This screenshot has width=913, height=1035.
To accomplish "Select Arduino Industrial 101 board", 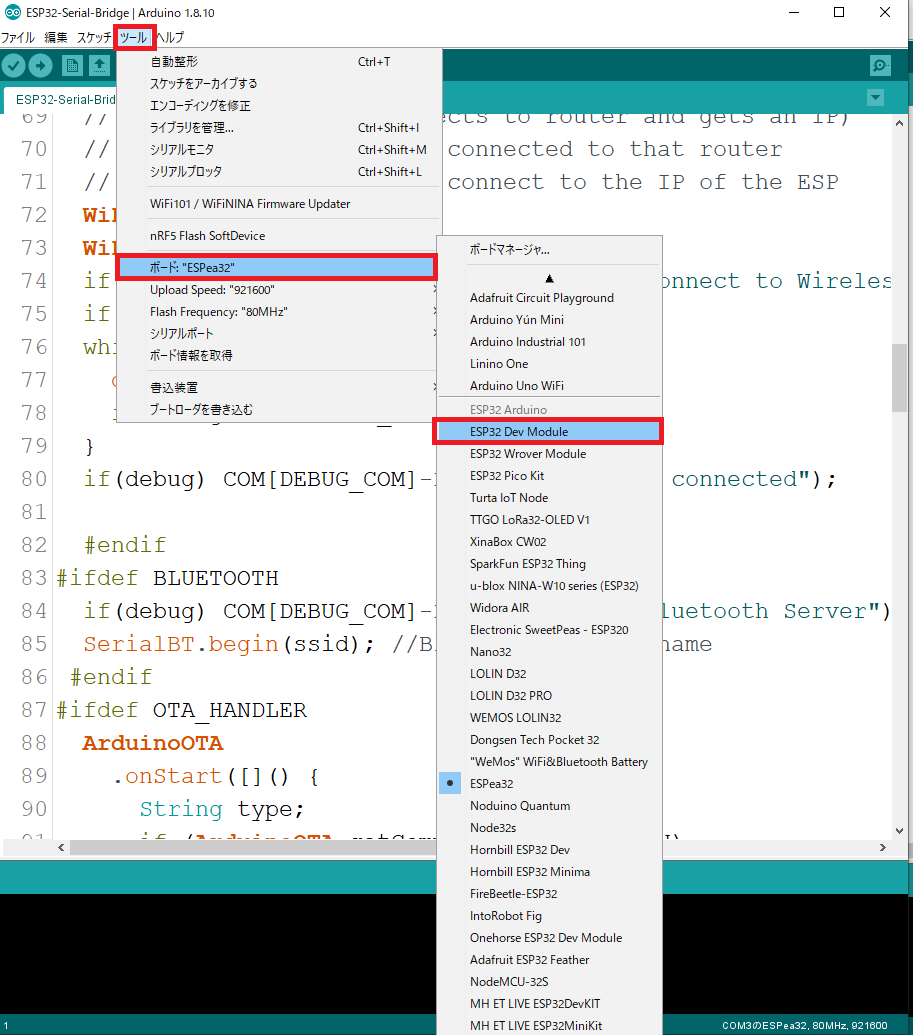I will pyautogui.click(x=549, y=341).
